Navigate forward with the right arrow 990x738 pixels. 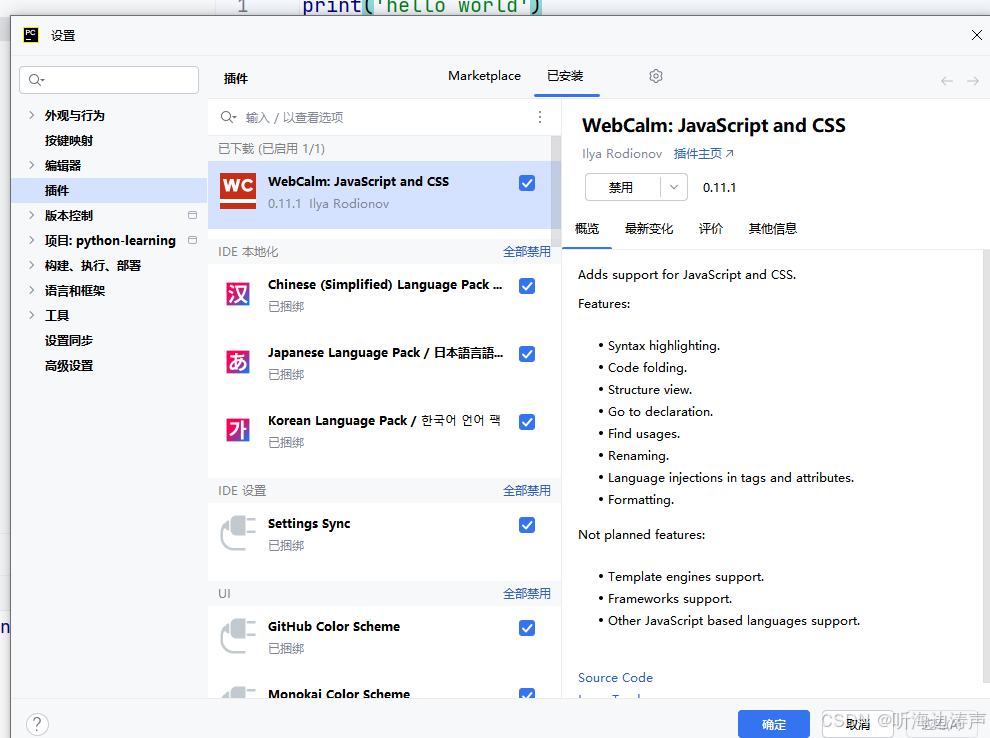click(973, 81)
